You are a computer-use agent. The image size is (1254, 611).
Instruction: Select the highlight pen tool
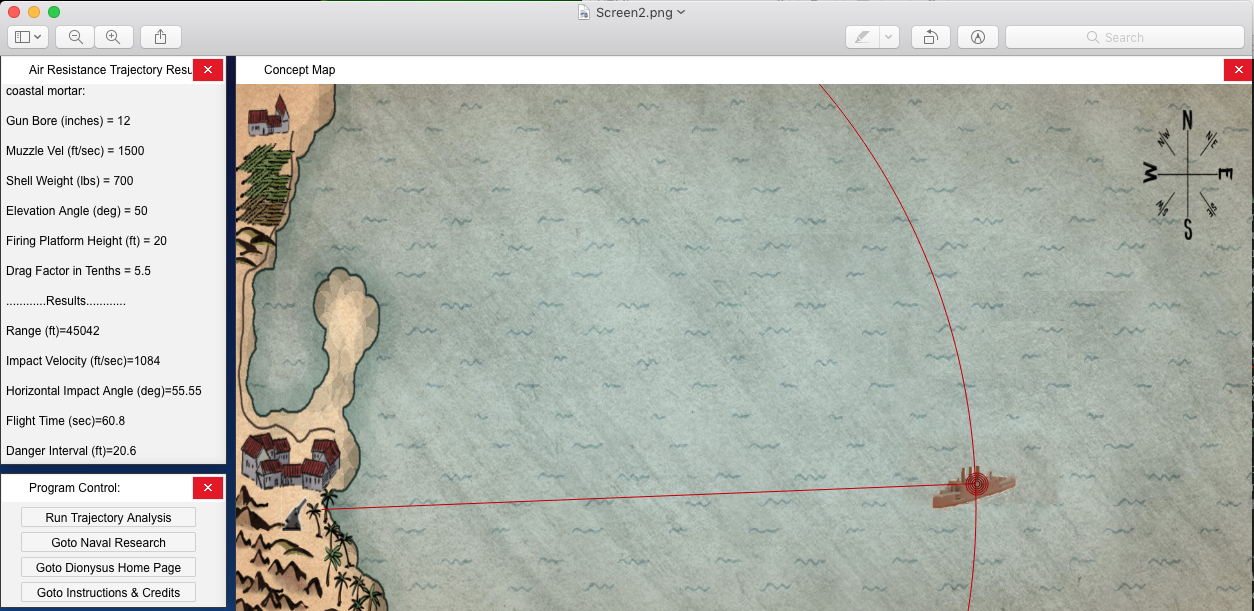(x=861, y=37)
